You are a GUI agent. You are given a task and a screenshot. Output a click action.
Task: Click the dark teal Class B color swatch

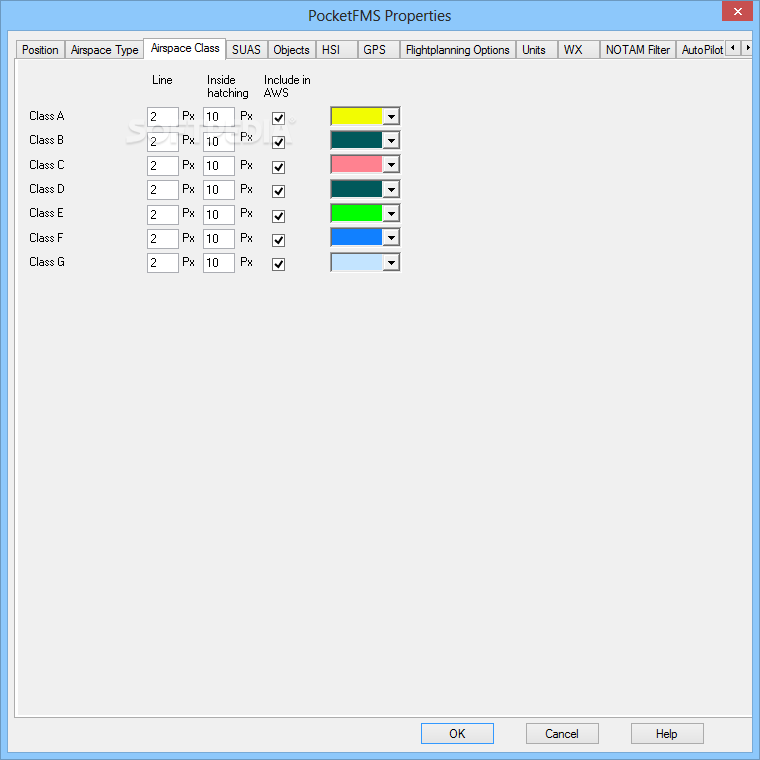(x=357, y=141)
